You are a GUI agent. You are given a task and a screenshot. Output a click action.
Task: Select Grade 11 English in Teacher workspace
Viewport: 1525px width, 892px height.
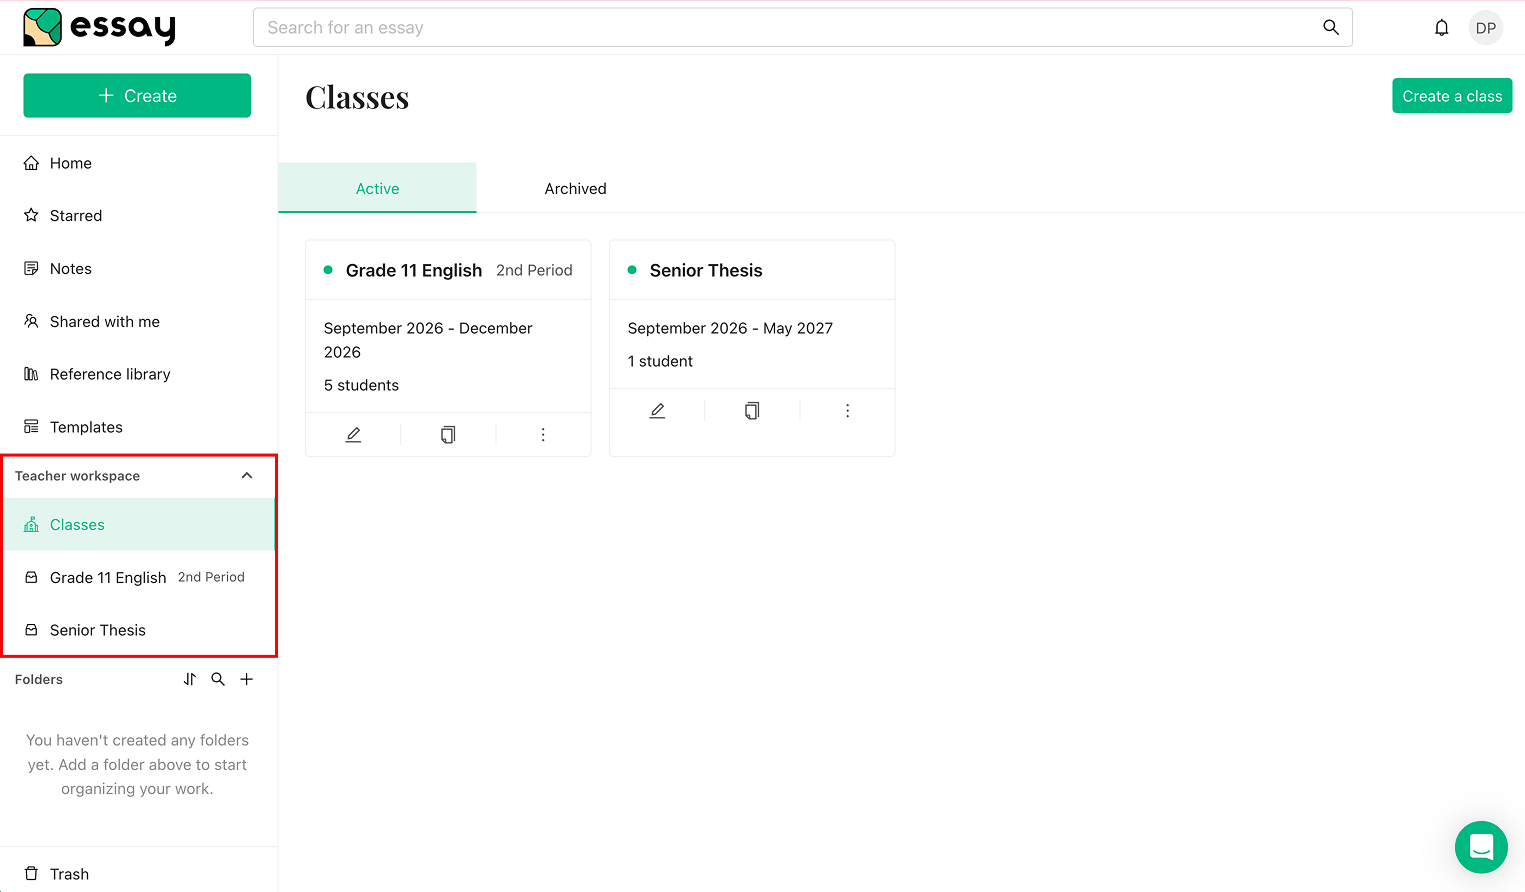138,577
